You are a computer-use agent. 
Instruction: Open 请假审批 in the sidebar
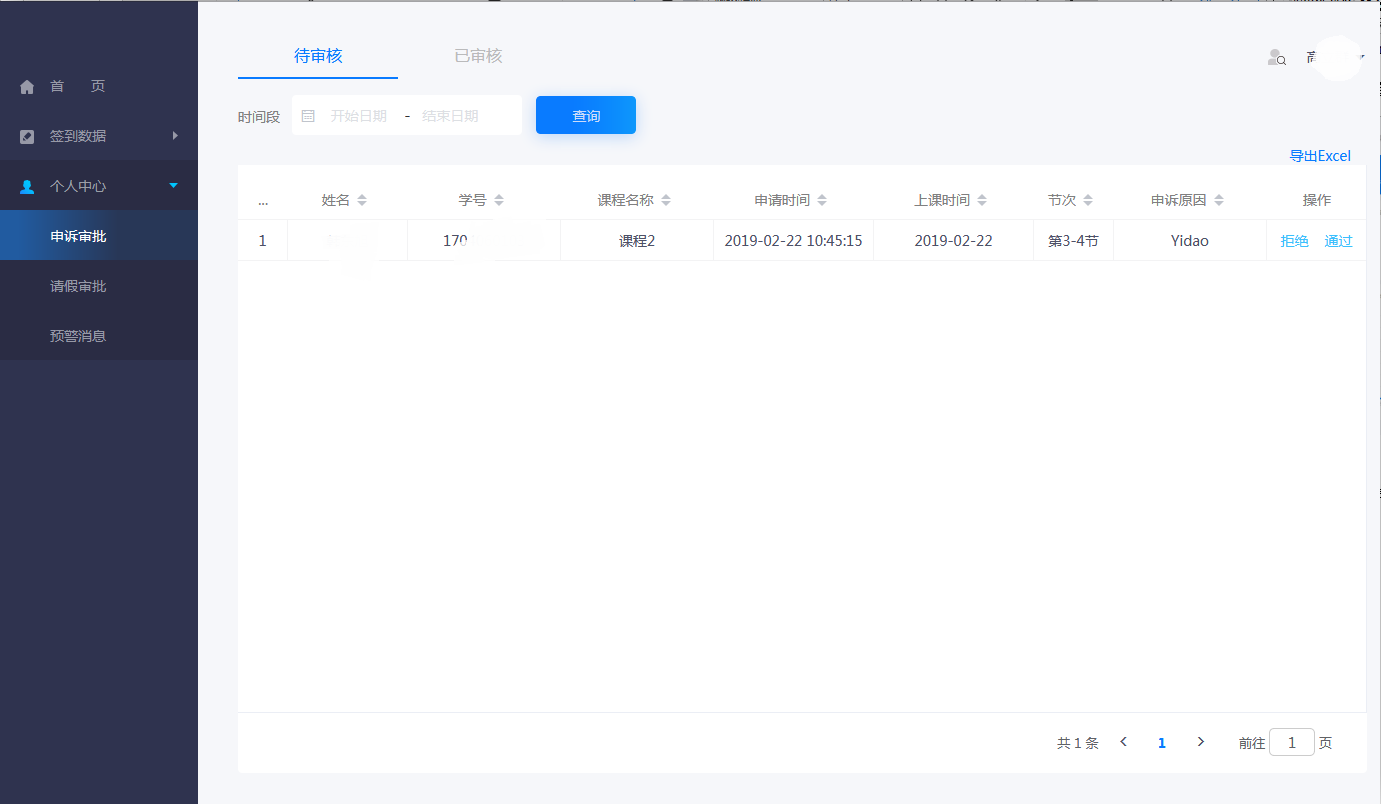78,286
